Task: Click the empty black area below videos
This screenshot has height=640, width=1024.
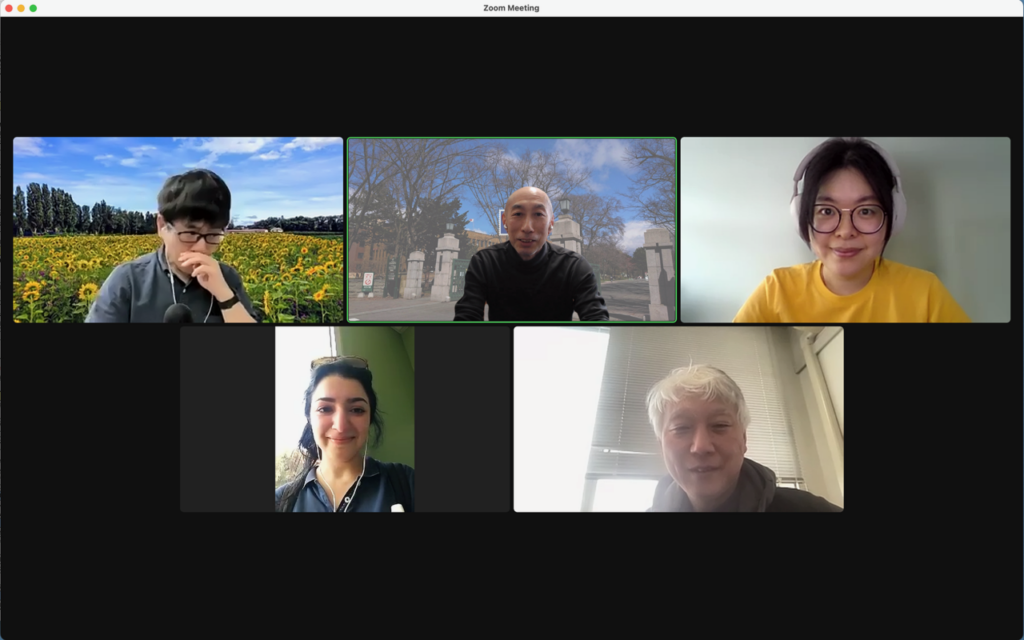Action: (x=512, y=575)
